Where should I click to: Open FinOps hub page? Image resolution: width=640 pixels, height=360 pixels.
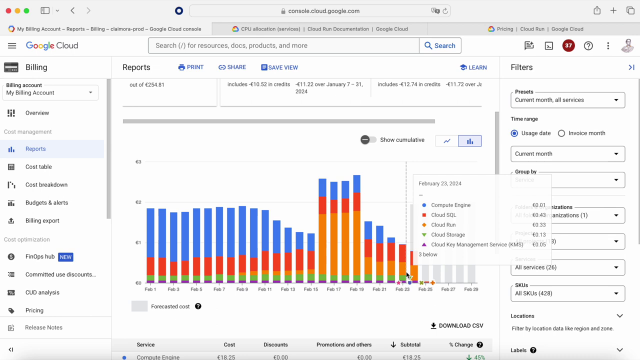52,257
